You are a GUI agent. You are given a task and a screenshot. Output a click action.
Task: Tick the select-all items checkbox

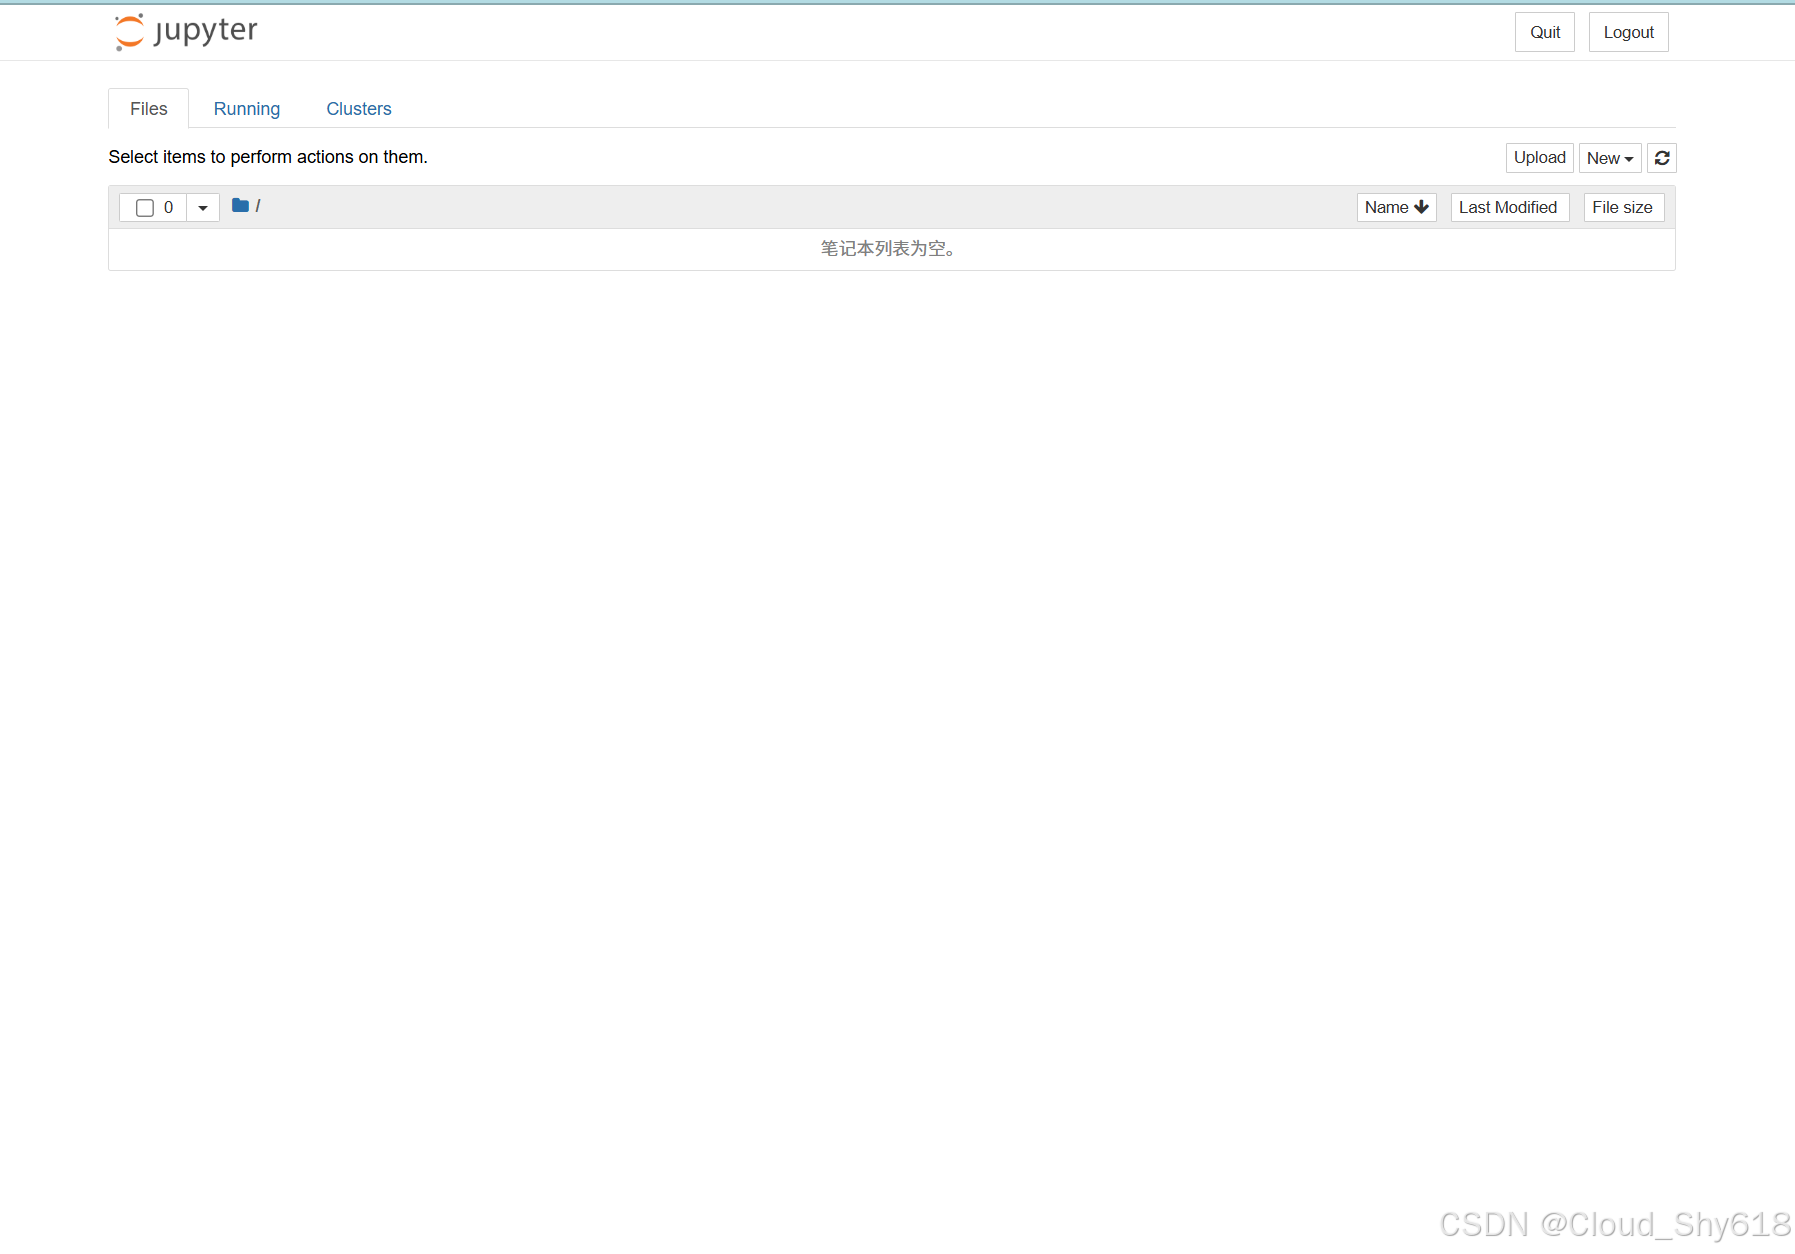145,208
